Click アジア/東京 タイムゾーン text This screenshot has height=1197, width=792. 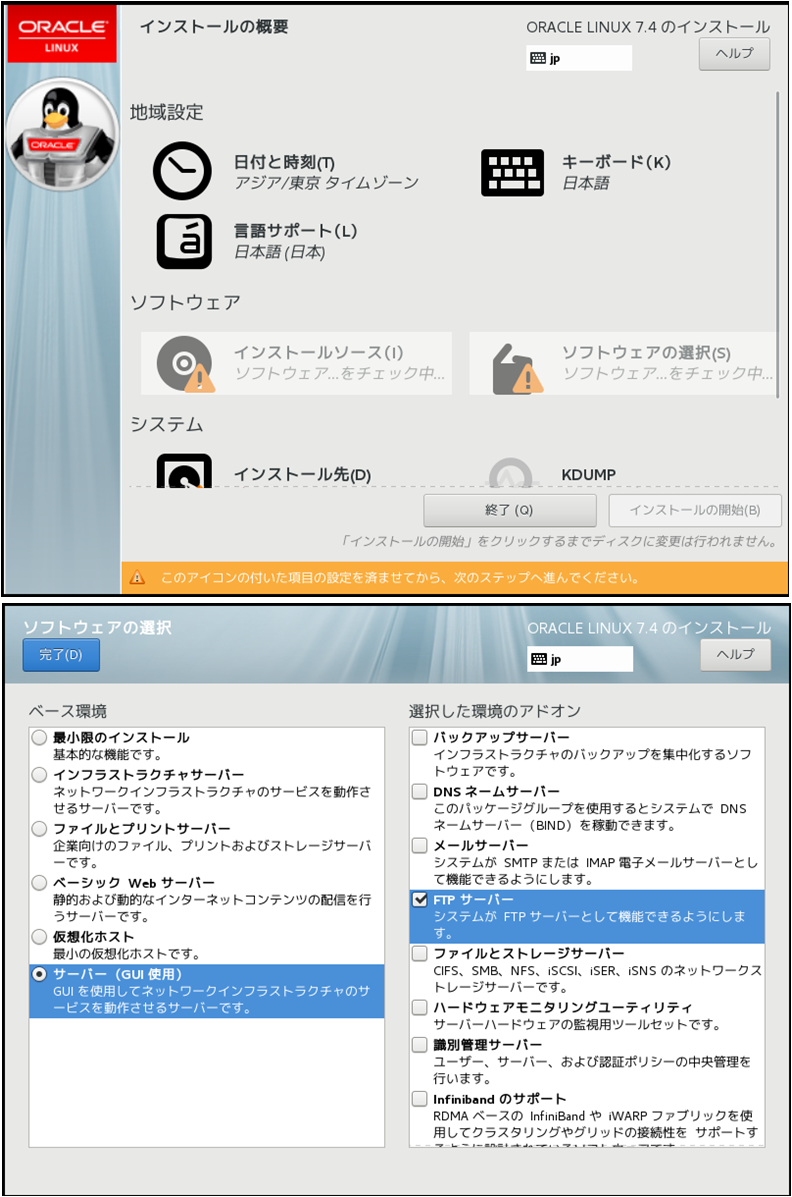point(326,183)
